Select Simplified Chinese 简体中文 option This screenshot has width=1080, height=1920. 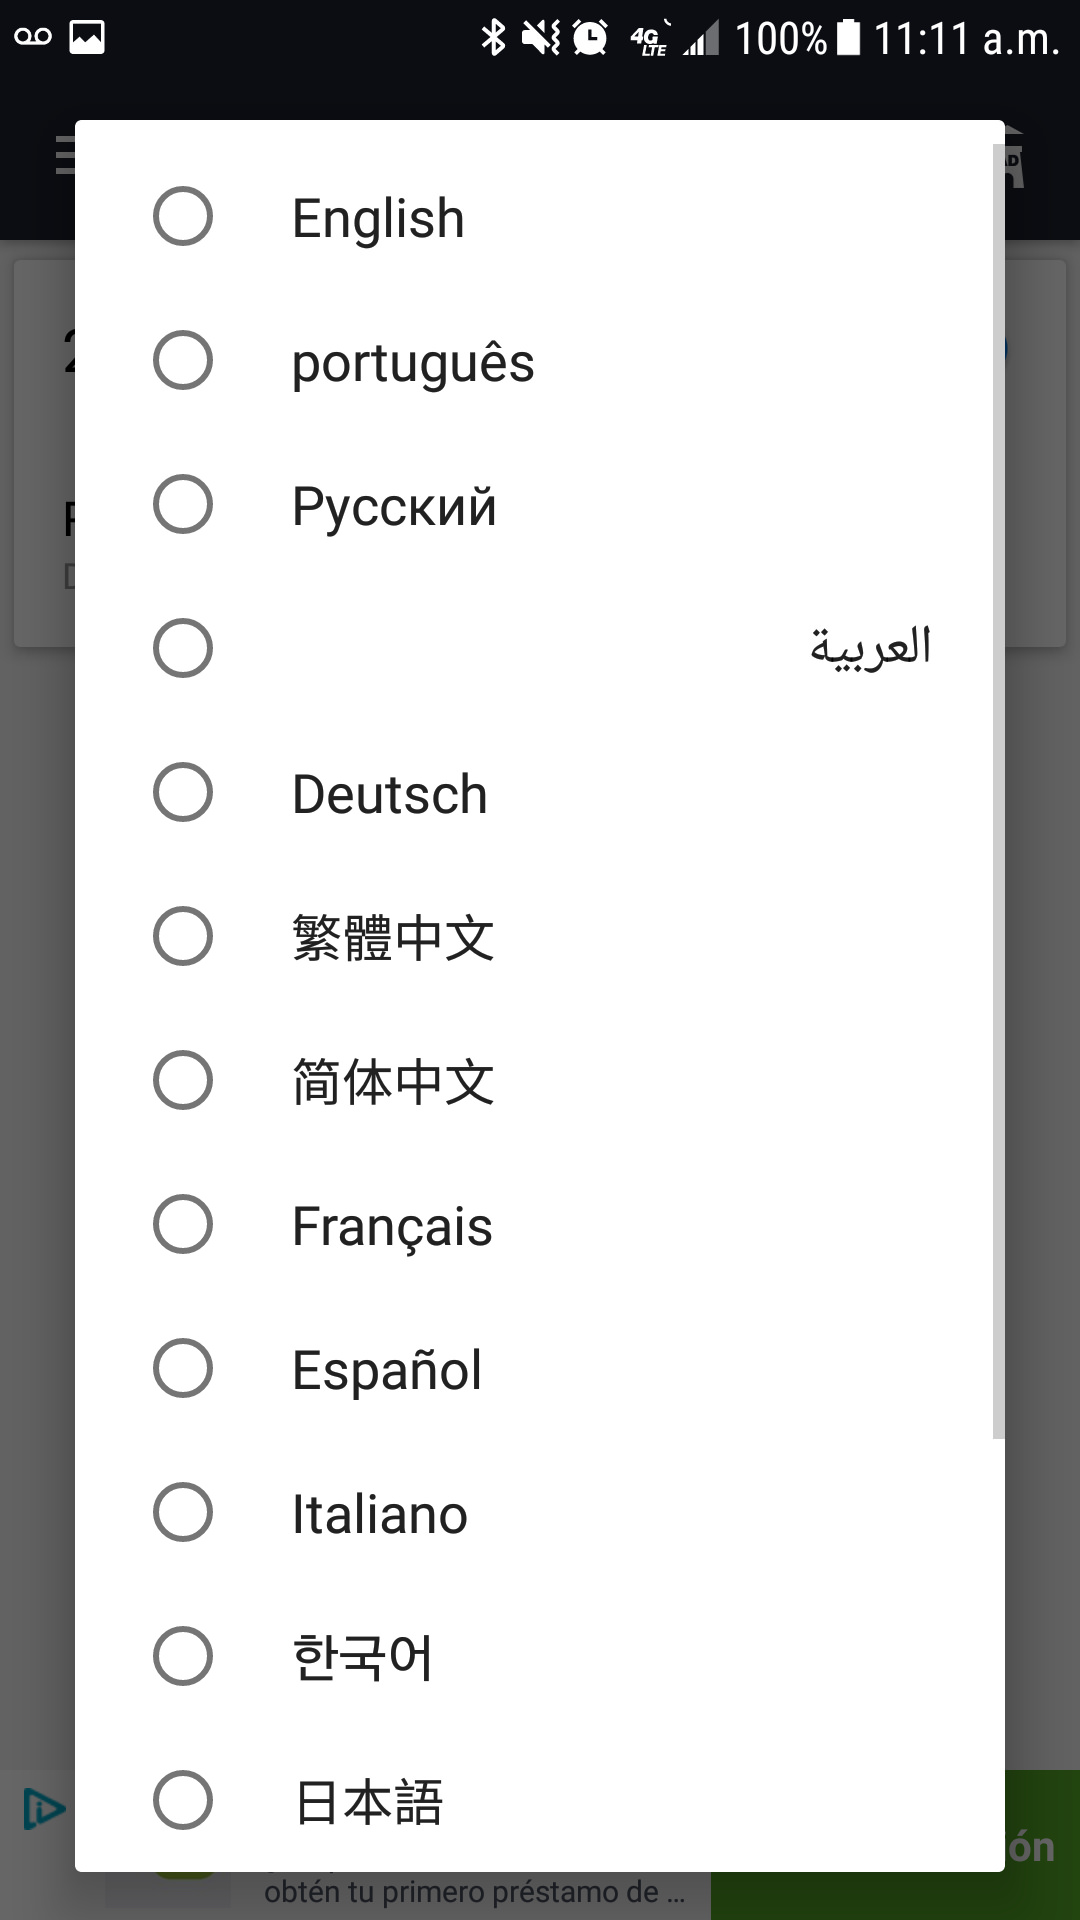tap(183, 1080)
